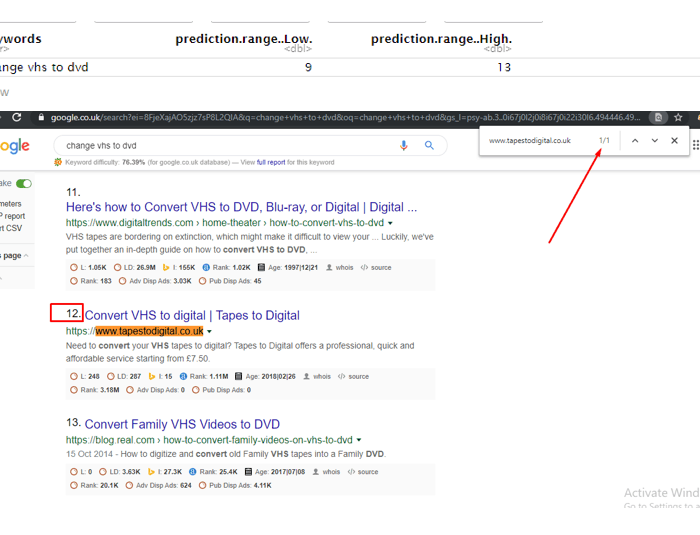Click digitaltrends Rank: 1.02K metric
Viewport: 700px width, 535px height.
coord(227,268)
